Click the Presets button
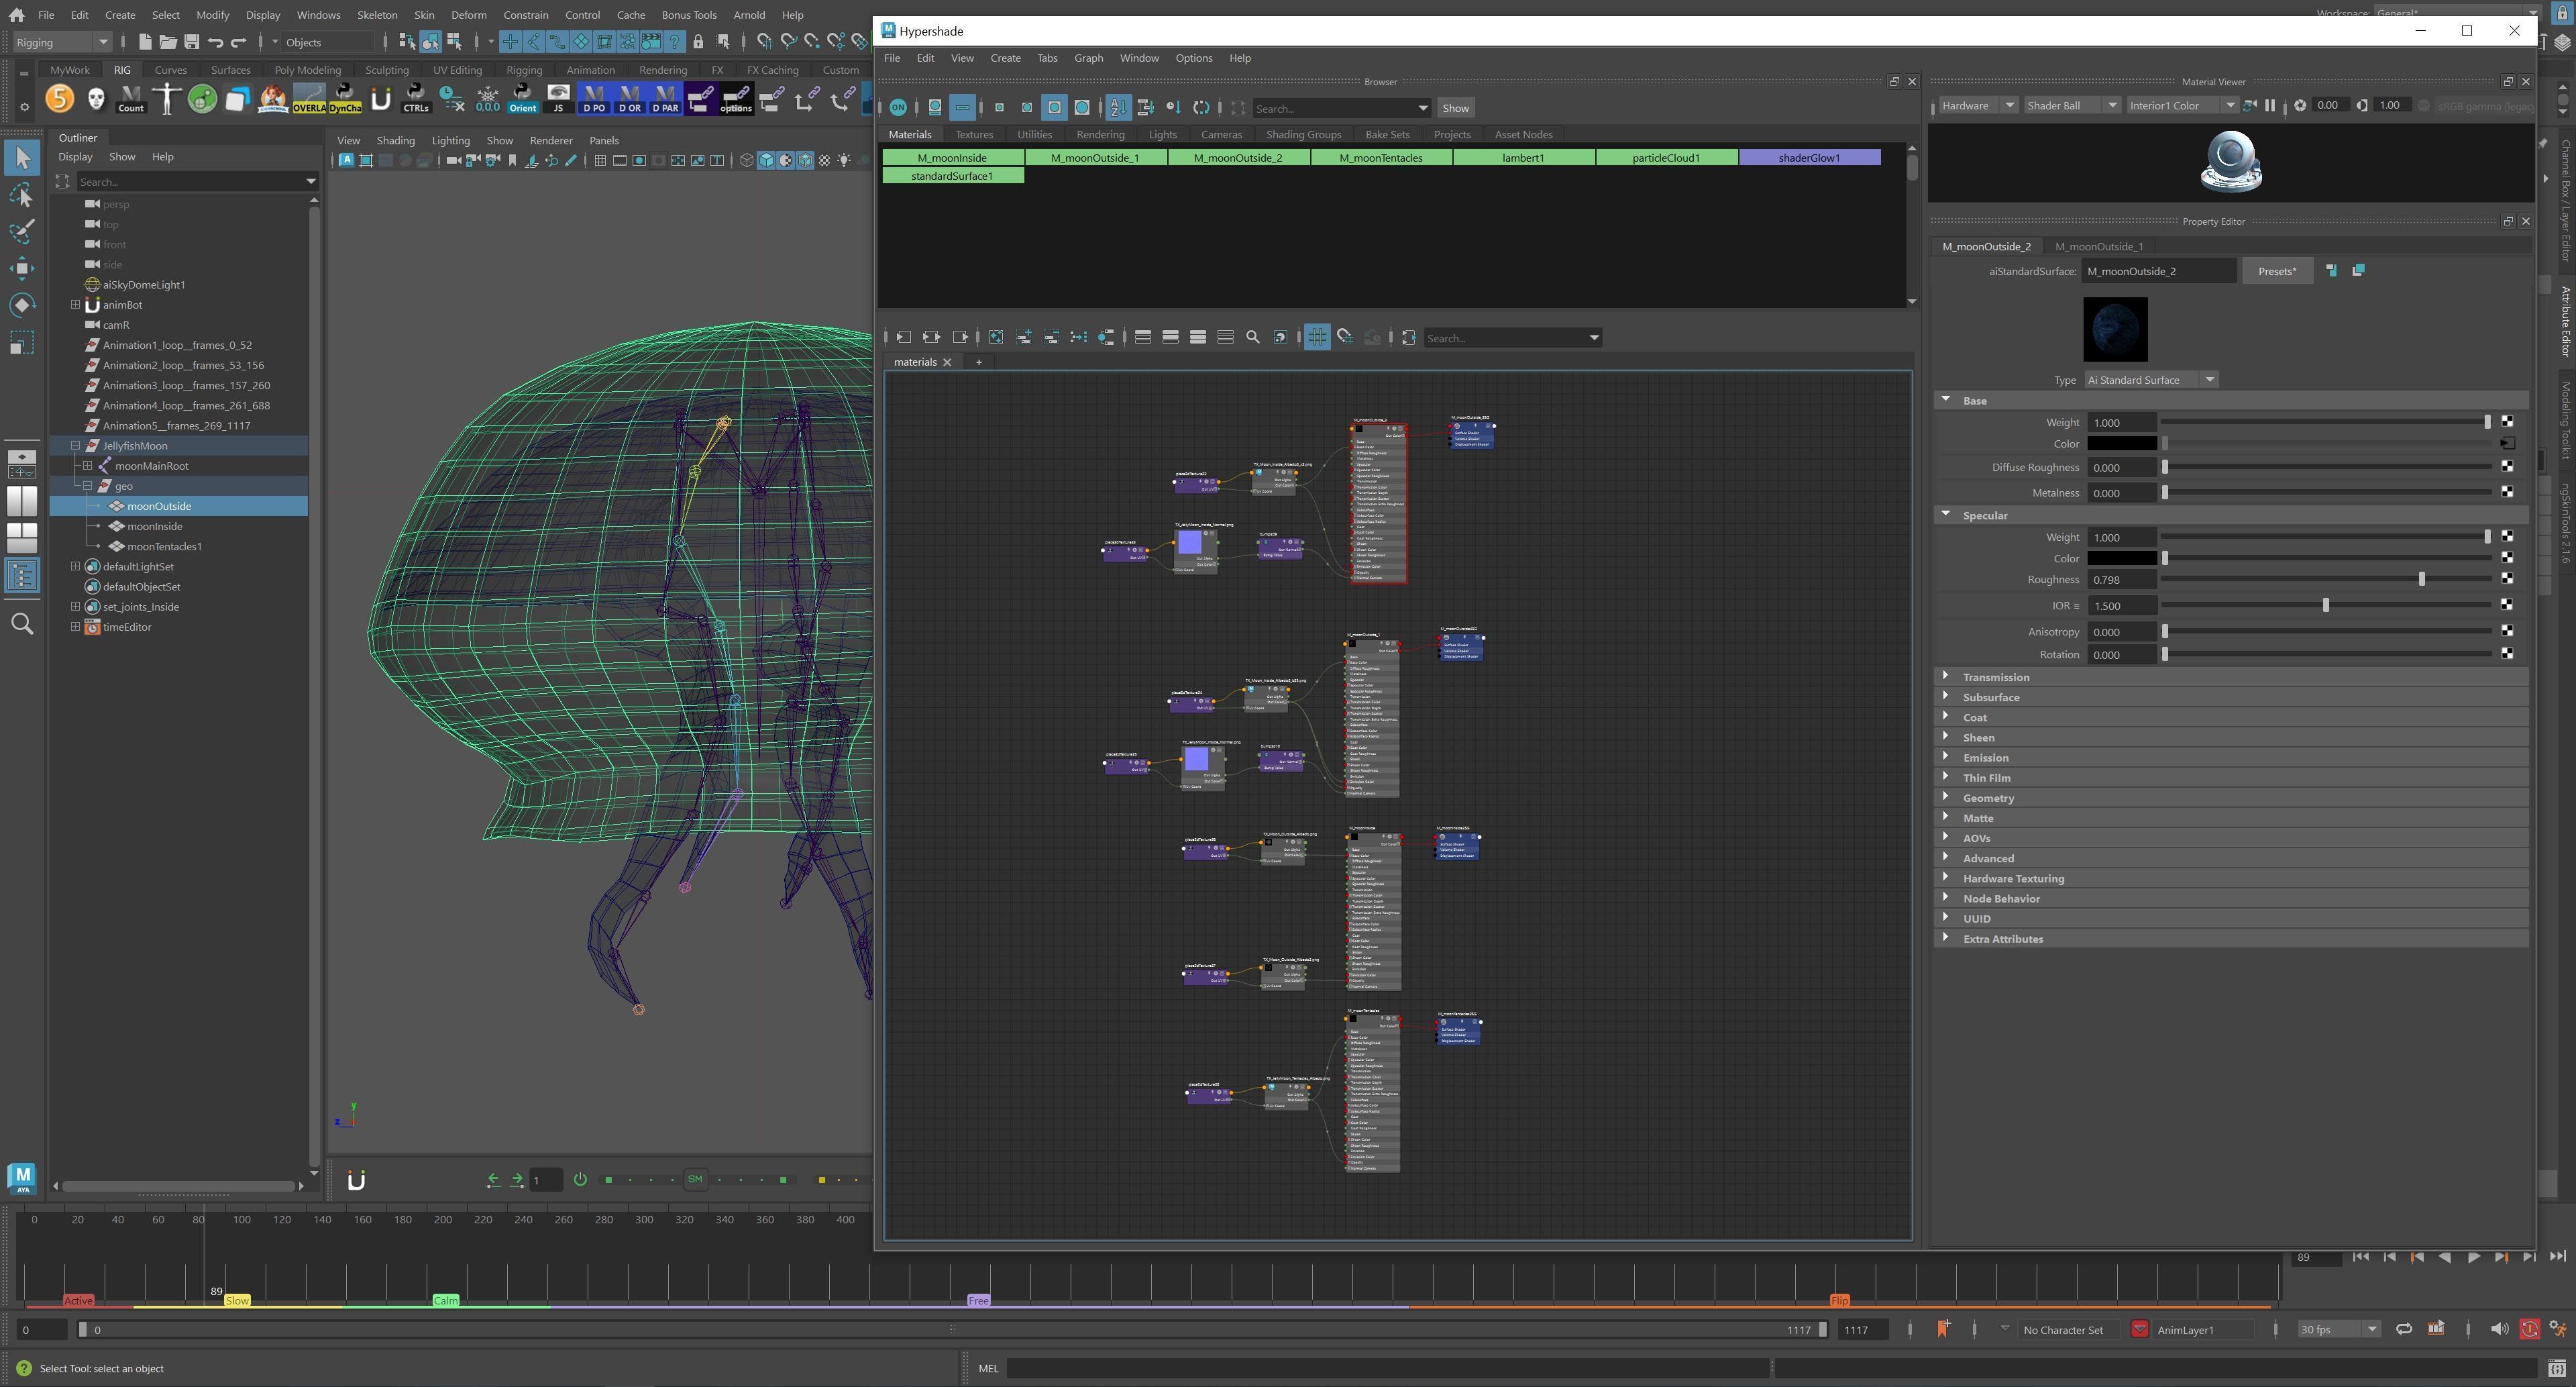Image resolution: width=2576 pixels, height=1387 pixels. 2277,271
